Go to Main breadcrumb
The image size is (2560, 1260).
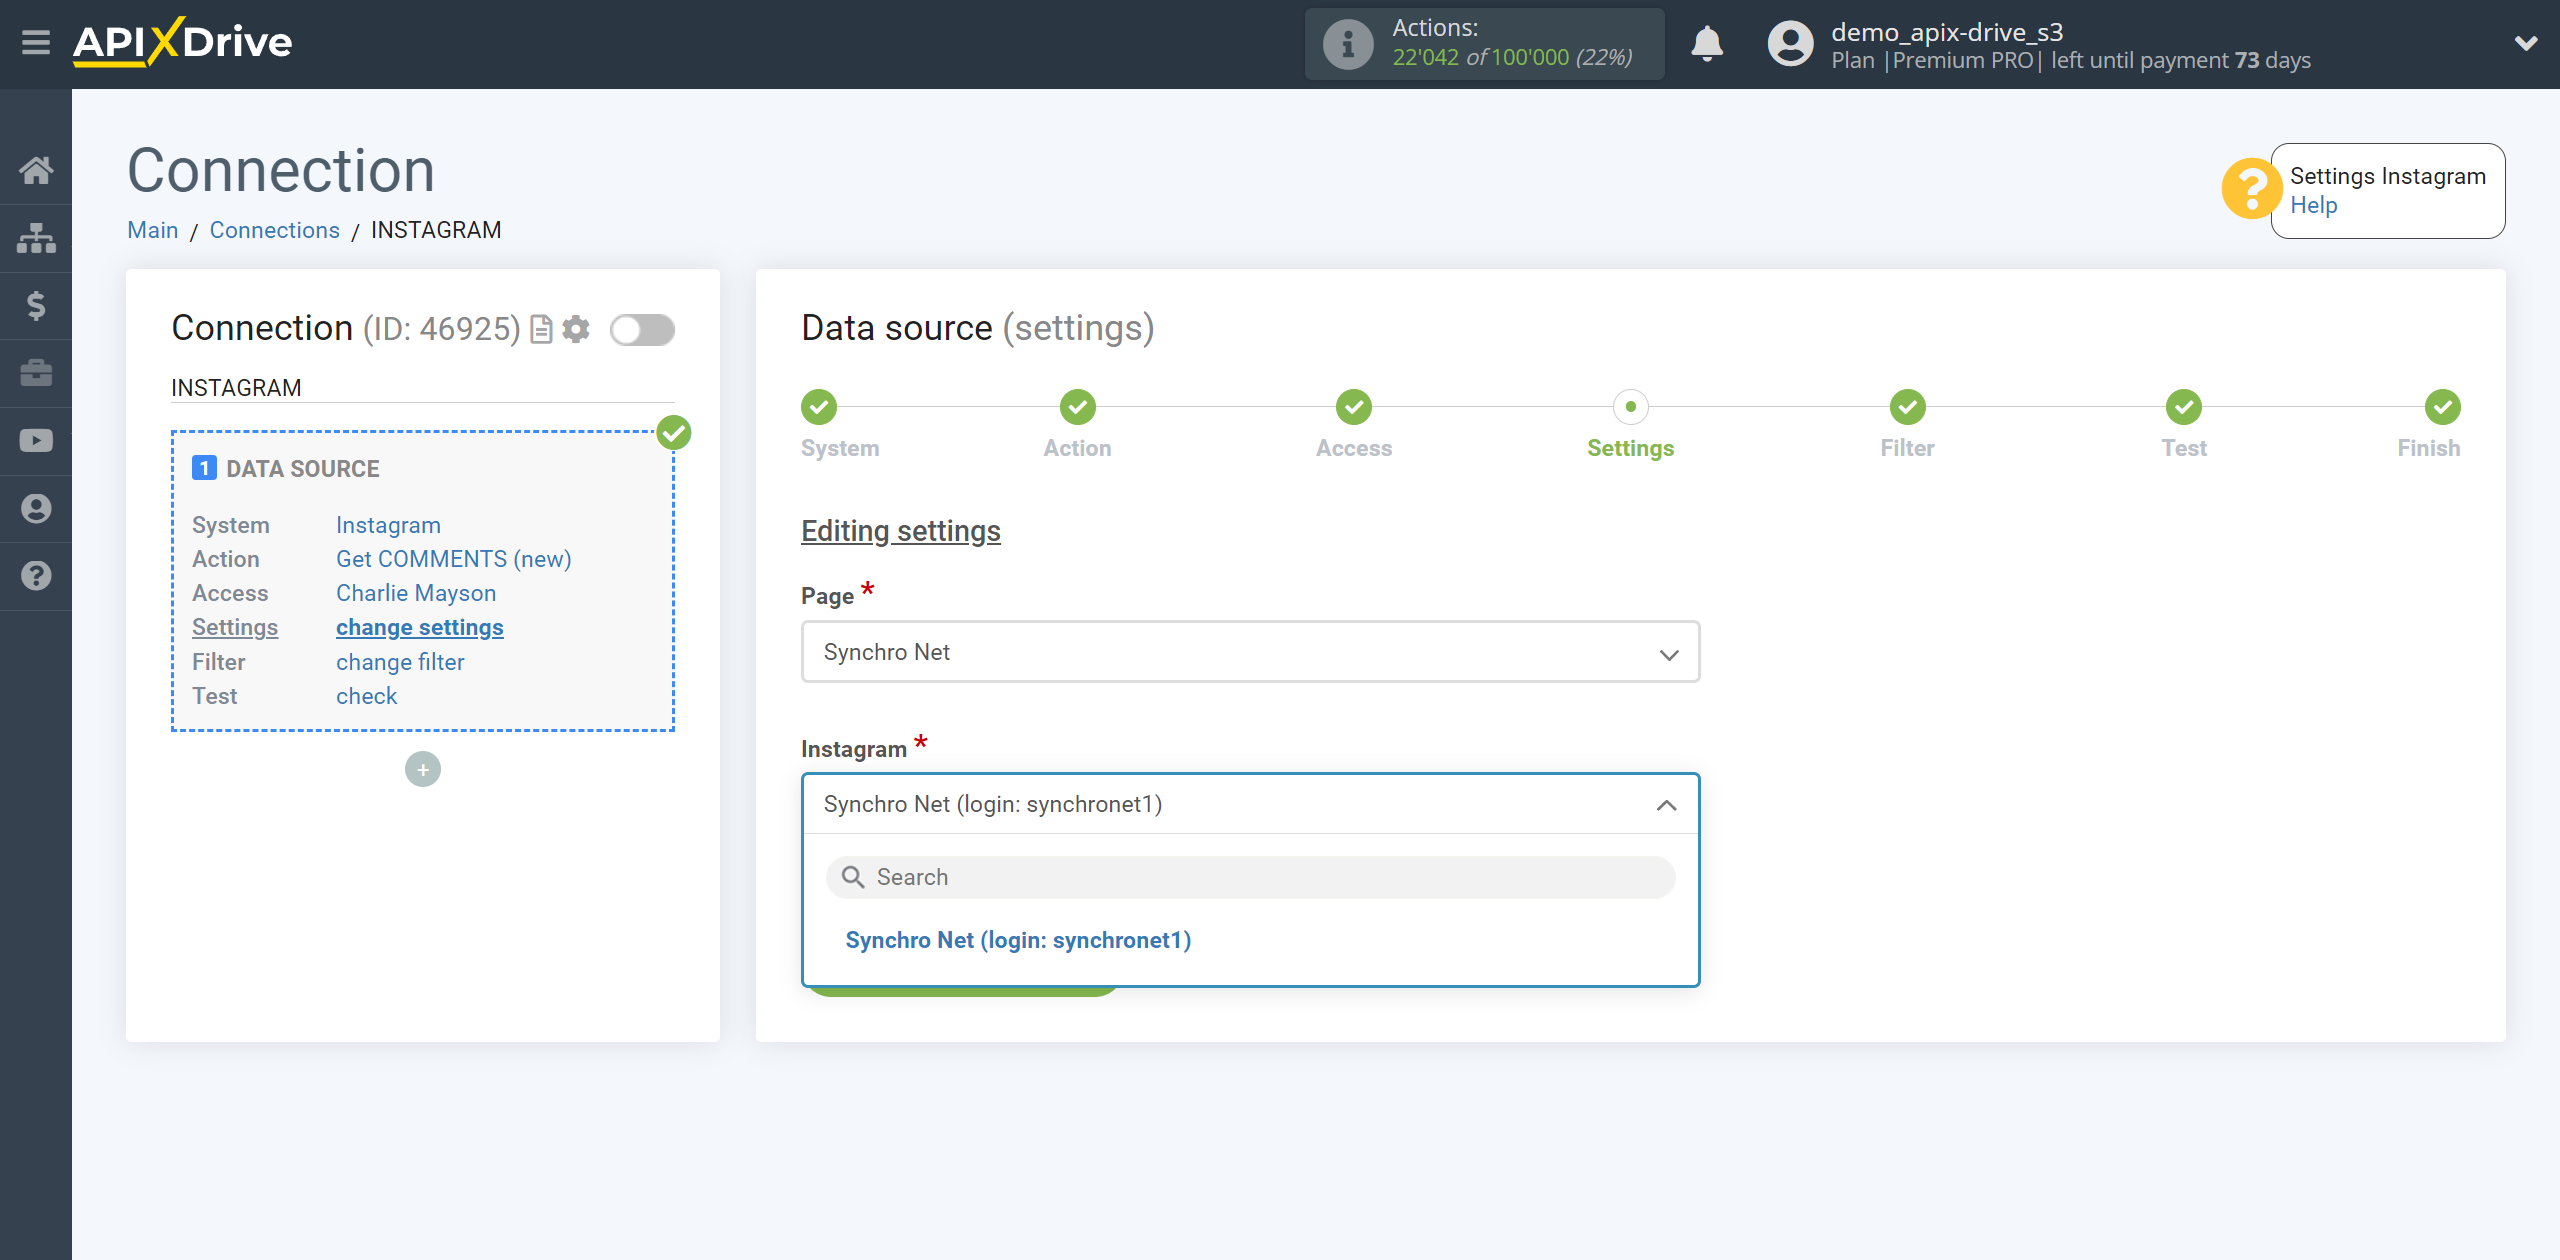coord(153,230)
